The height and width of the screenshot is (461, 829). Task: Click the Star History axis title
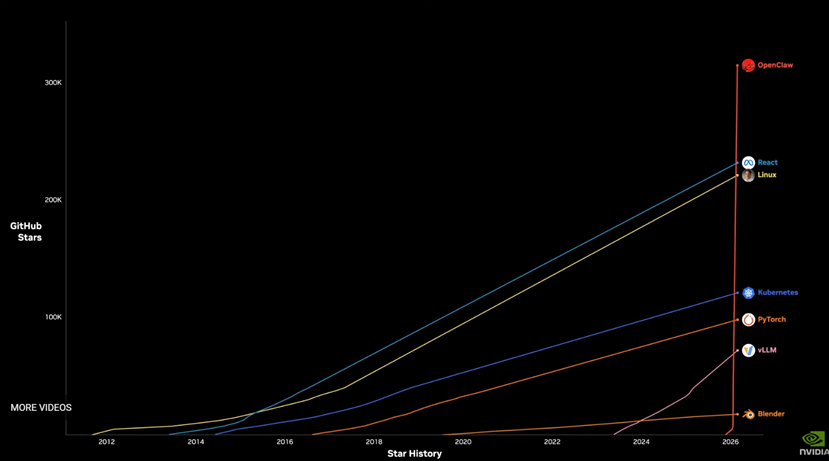[x=414, y=454]
